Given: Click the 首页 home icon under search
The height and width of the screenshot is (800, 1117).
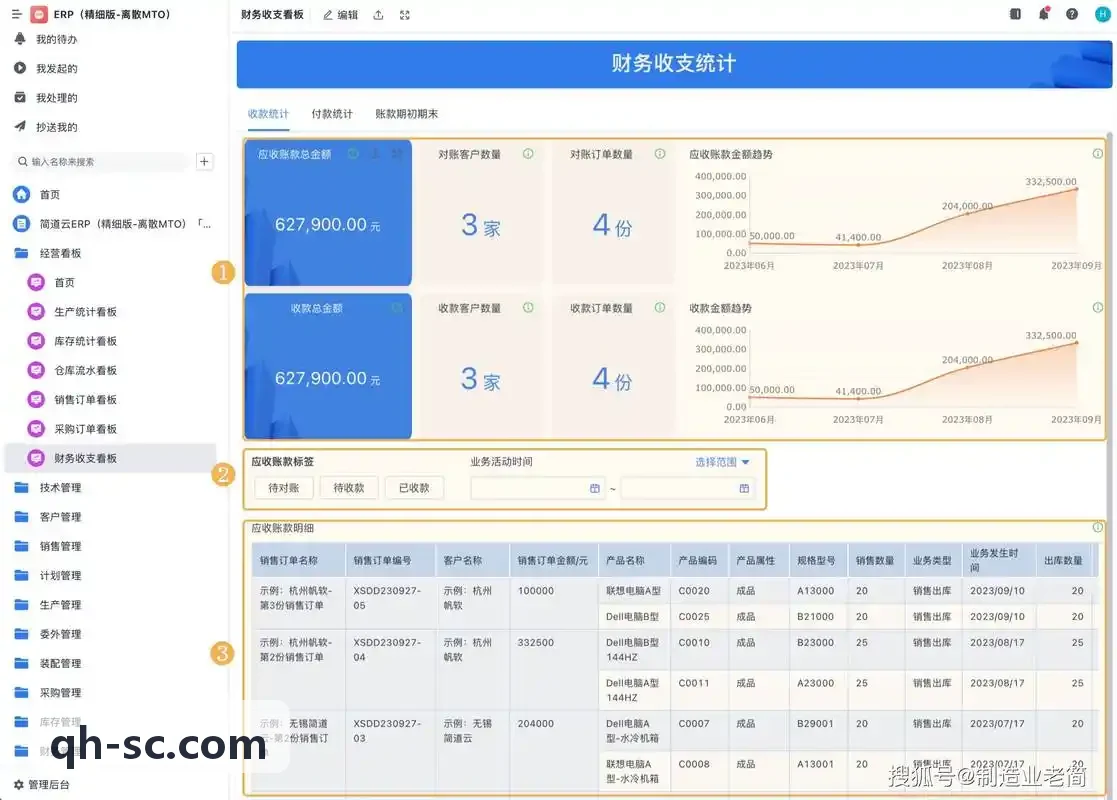Looking at the screenshot, I should 21,194.
